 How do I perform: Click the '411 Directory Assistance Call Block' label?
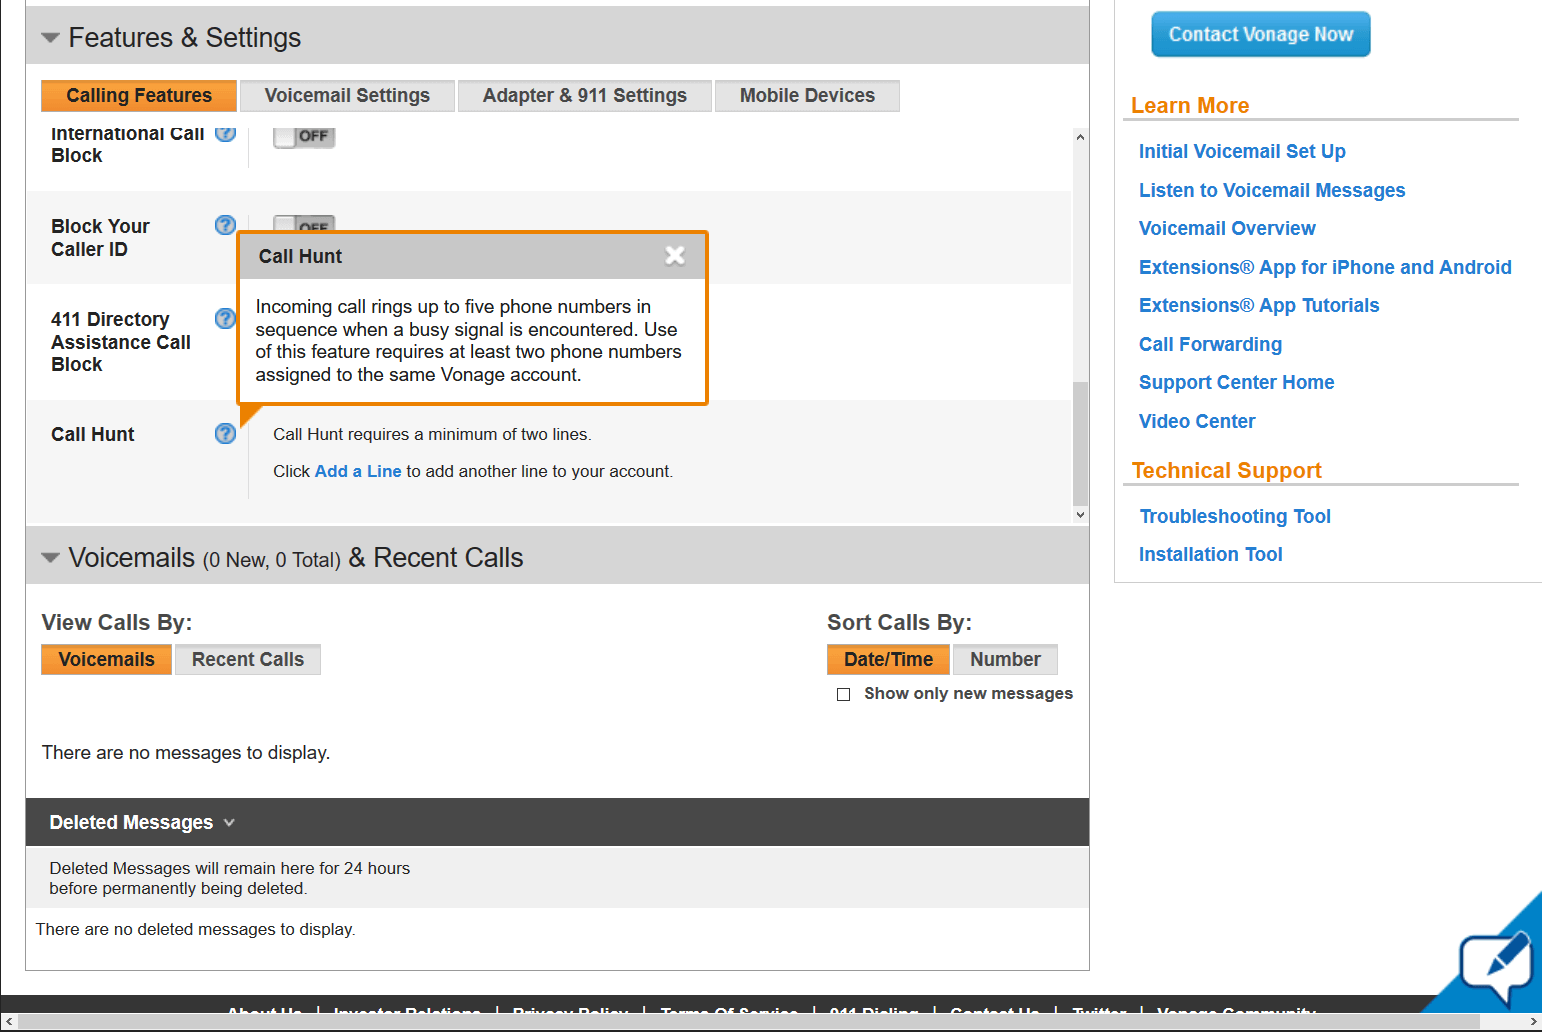[x=121, y=342]
